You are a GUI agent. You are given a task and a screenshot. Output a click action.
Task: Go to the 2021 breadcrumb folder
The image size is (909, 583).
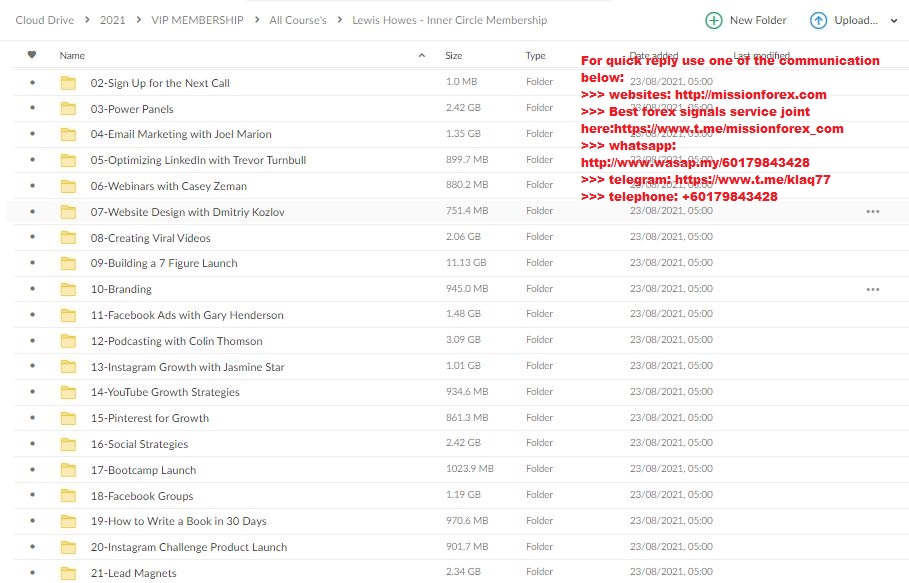pos(112,20)
